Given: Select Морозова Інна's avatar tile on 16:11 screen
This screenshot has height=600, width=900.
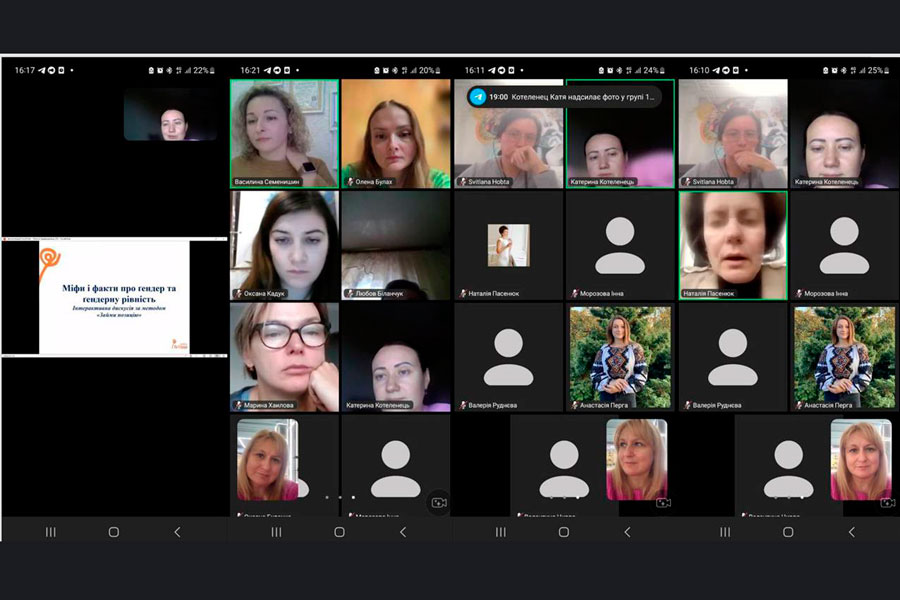Looking at the screenshot, I should coord(620,245).
